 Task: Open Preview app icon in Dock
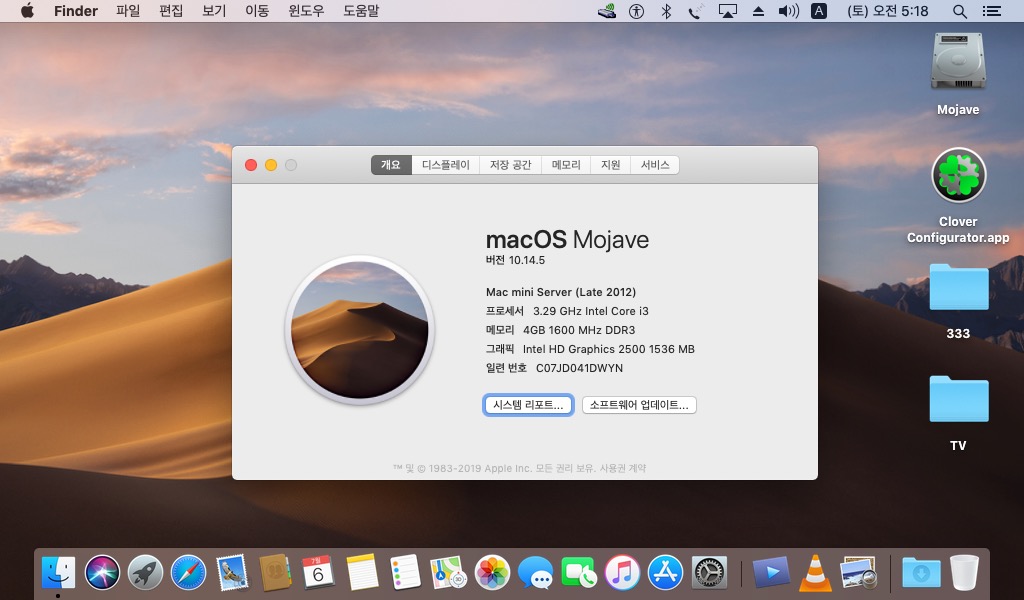pos(859,573)
